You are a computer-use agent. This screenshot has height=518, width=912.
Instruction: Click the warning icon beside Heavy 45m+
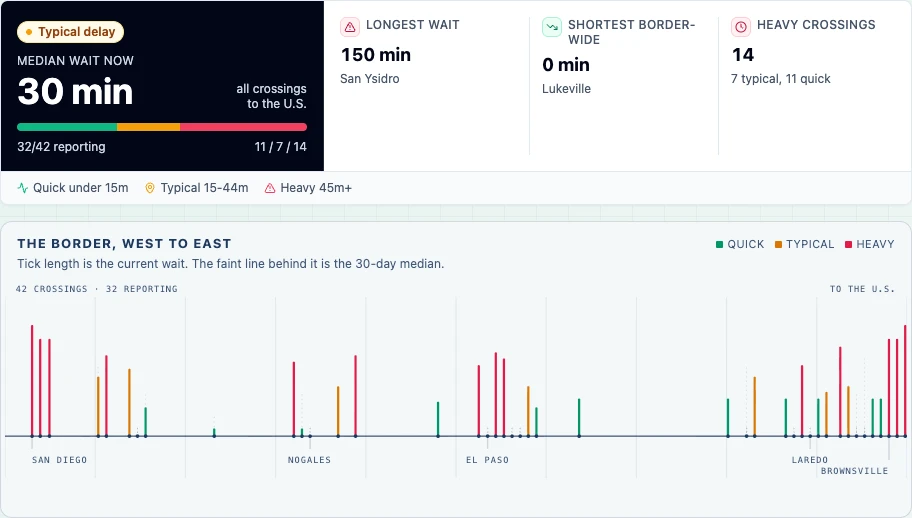tap(270, 188)
